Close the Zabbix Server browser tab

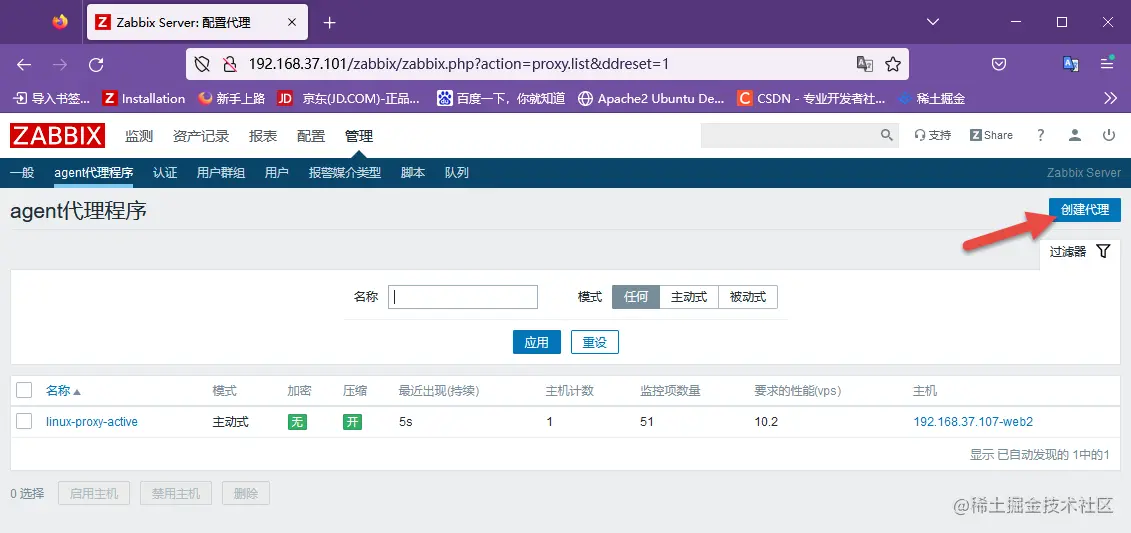point(292,22)
